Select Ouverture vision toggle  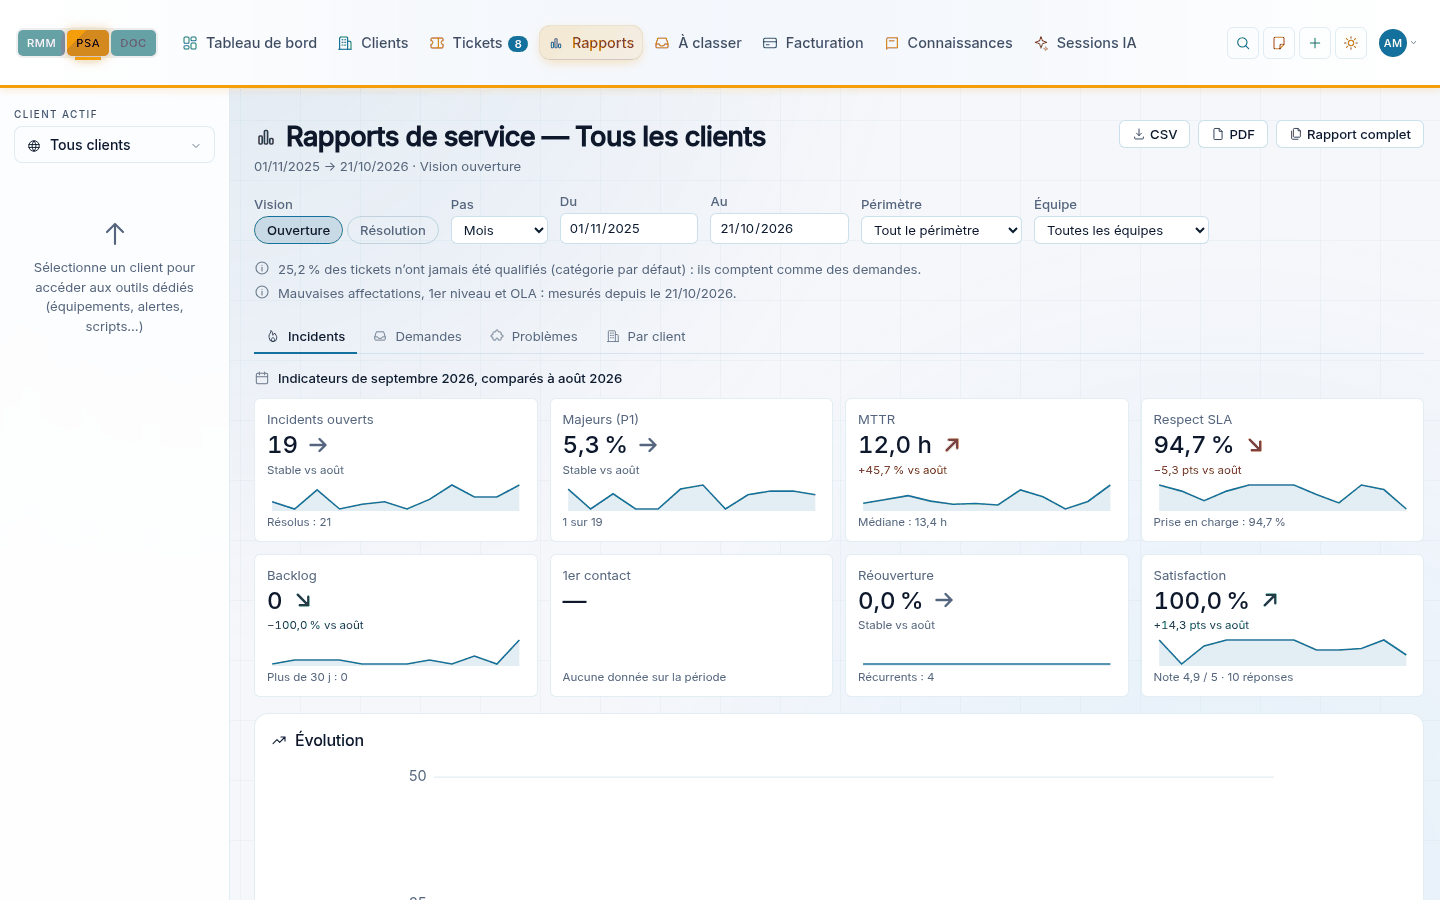click(298, 230)
